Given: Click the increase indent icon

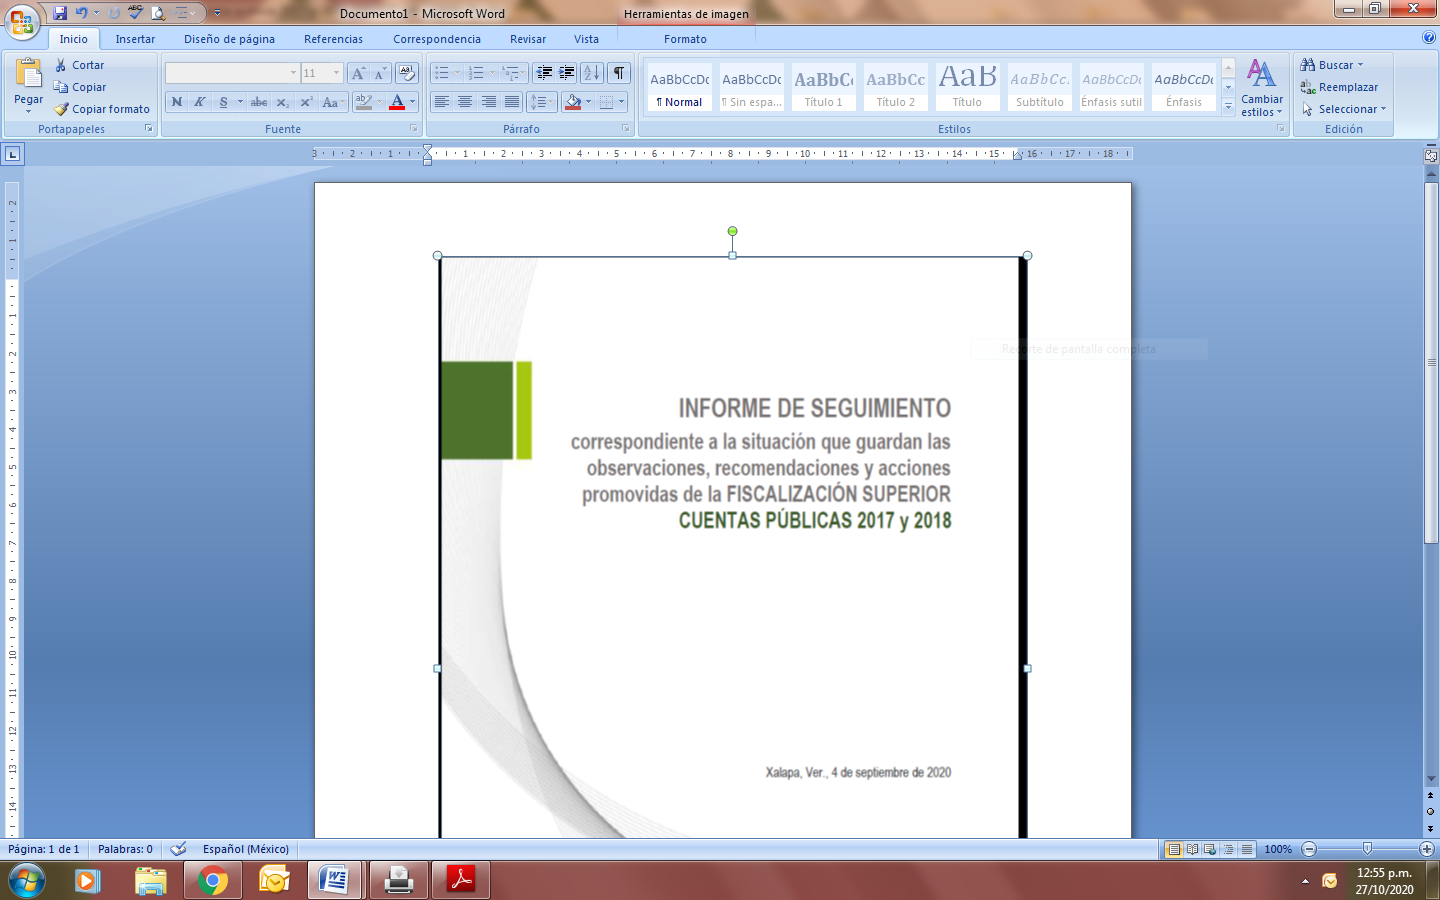Looking at the screenshot, I should (x=567, y=73).
